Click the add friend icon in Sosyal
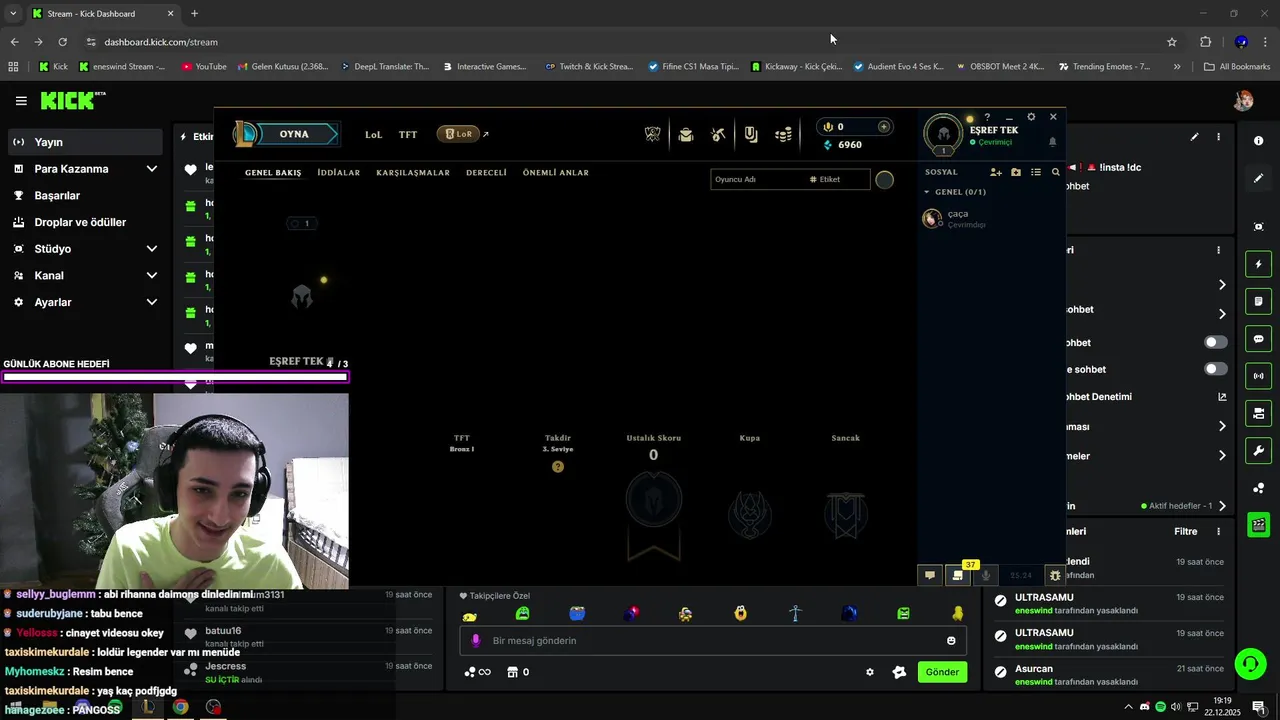 996,172
